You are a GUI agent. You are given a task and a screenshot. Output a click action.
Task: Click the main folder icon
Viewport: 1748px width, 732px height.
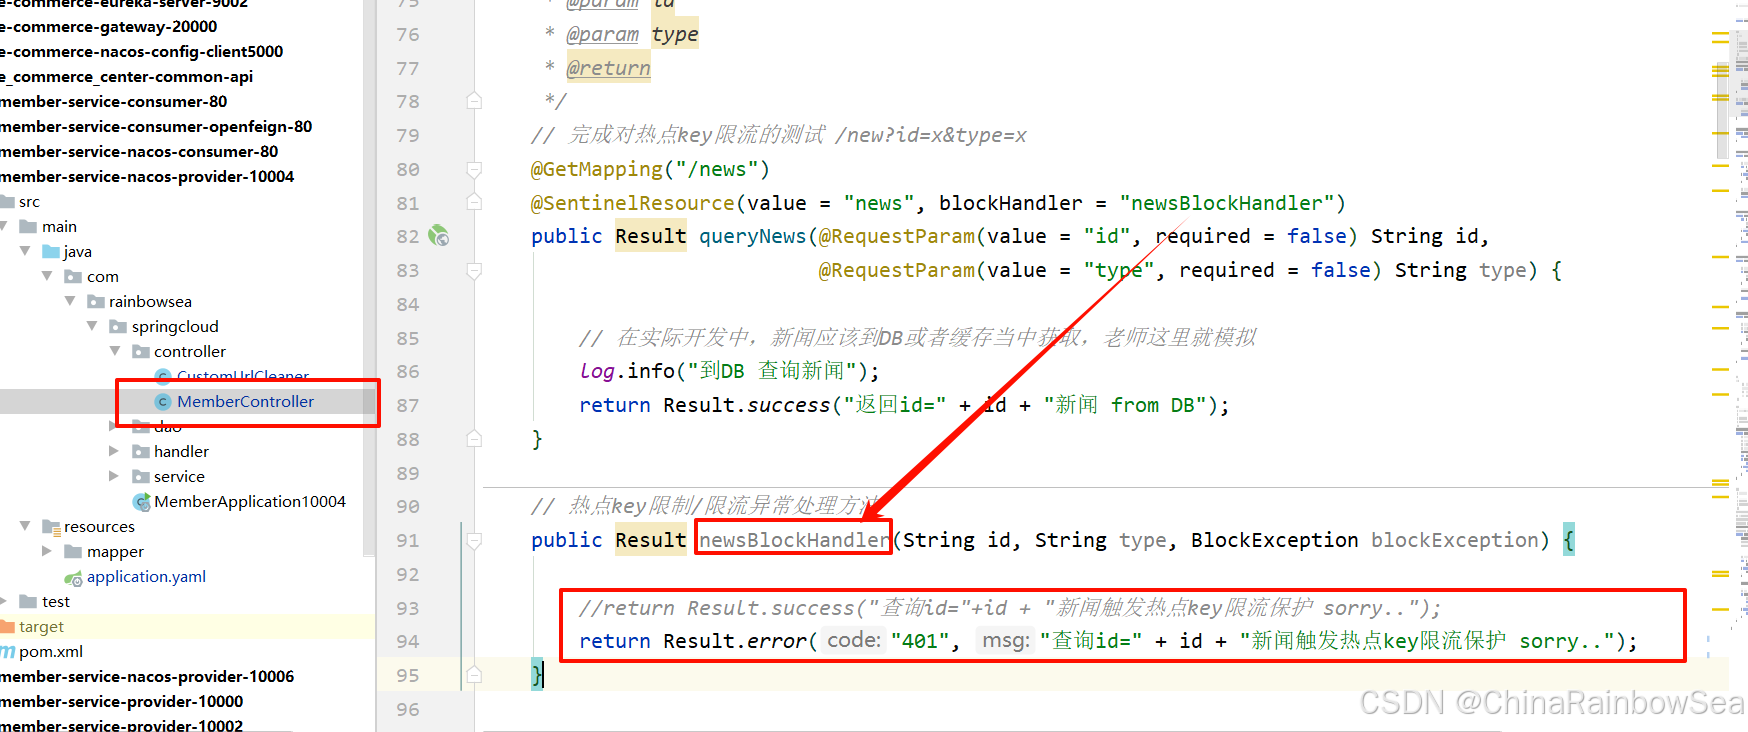(x=28, y=227)
